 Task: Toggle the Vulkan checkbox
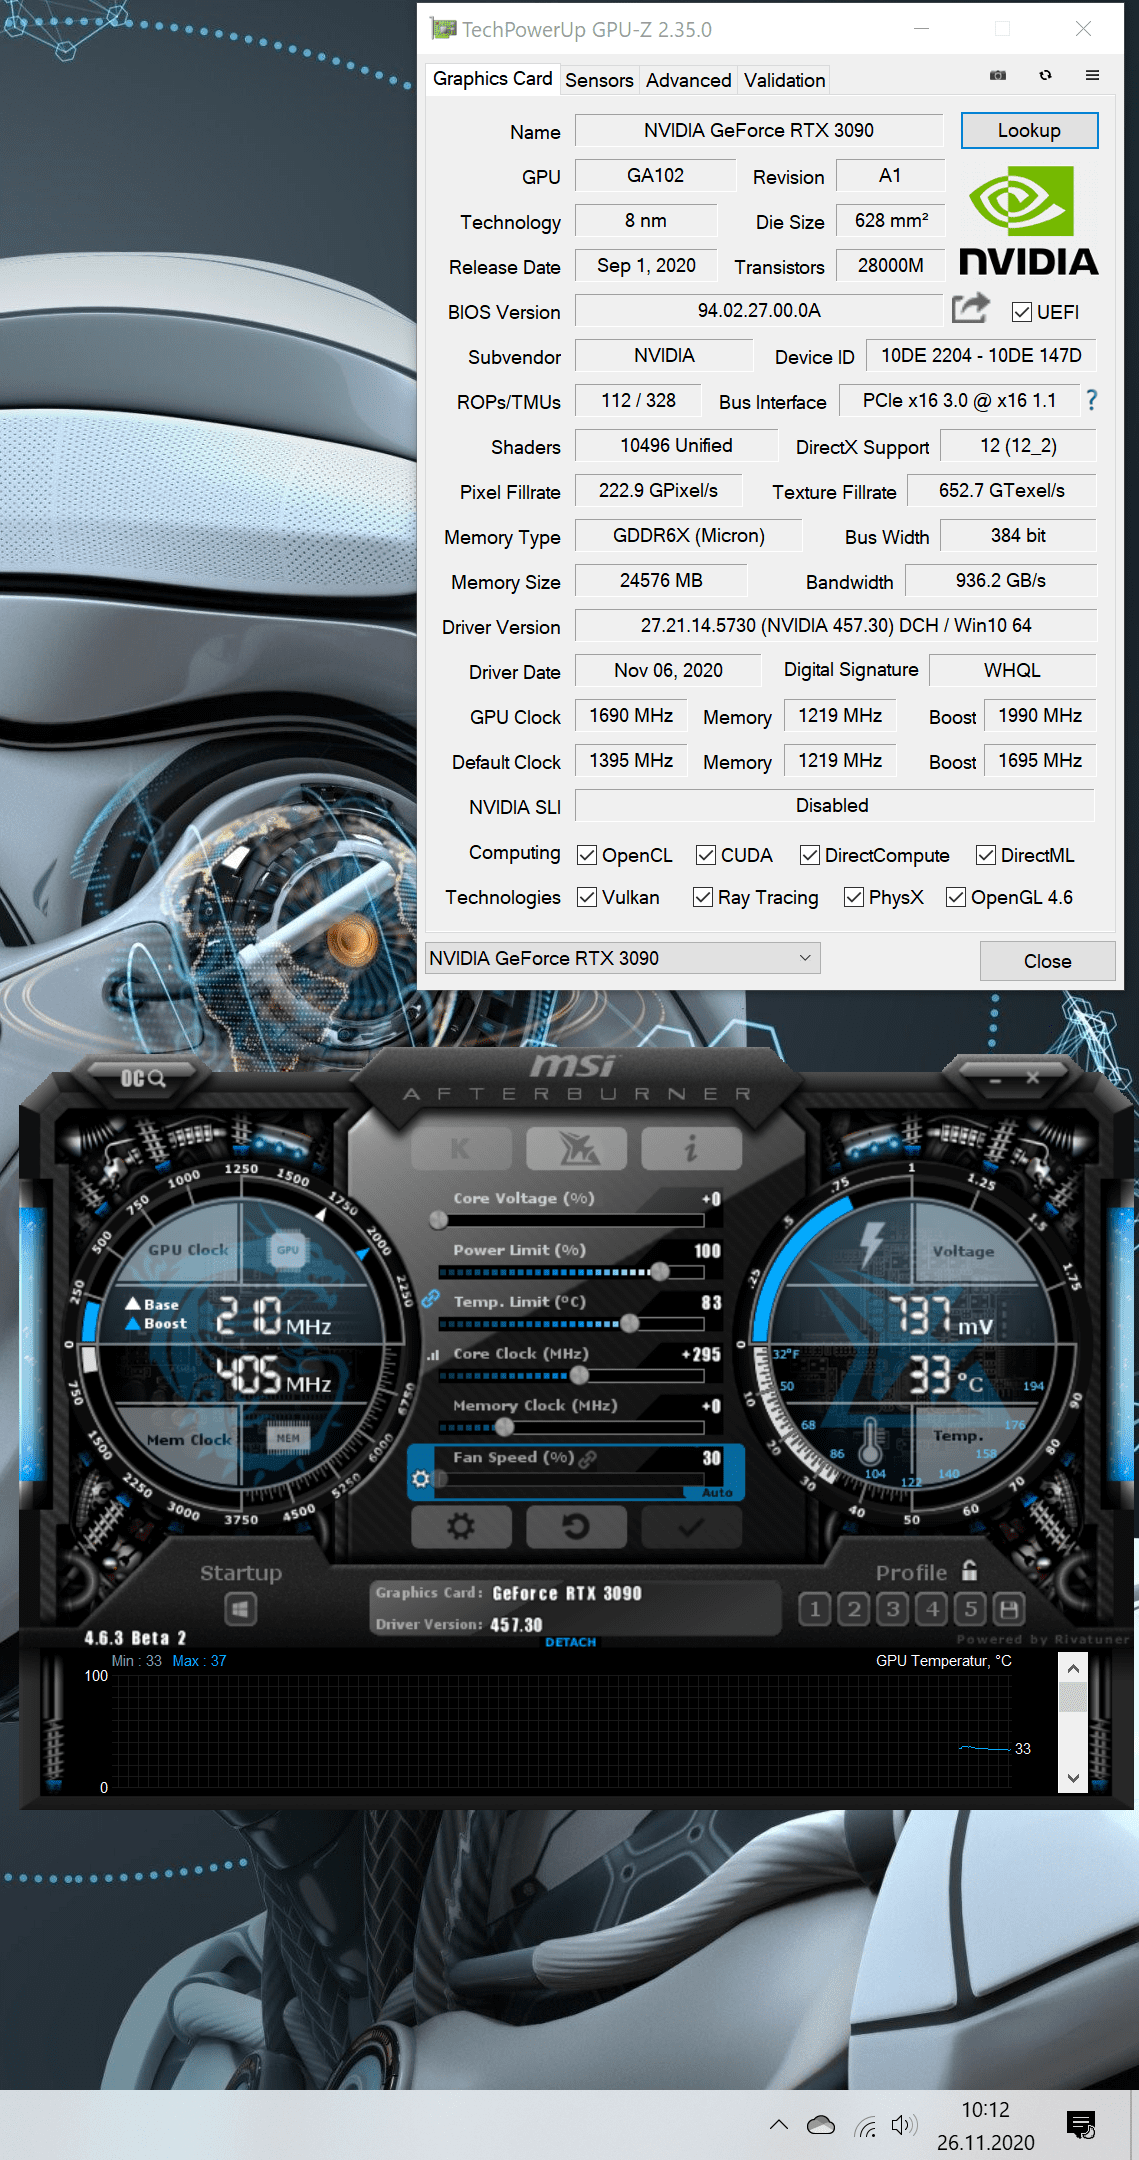587,897
